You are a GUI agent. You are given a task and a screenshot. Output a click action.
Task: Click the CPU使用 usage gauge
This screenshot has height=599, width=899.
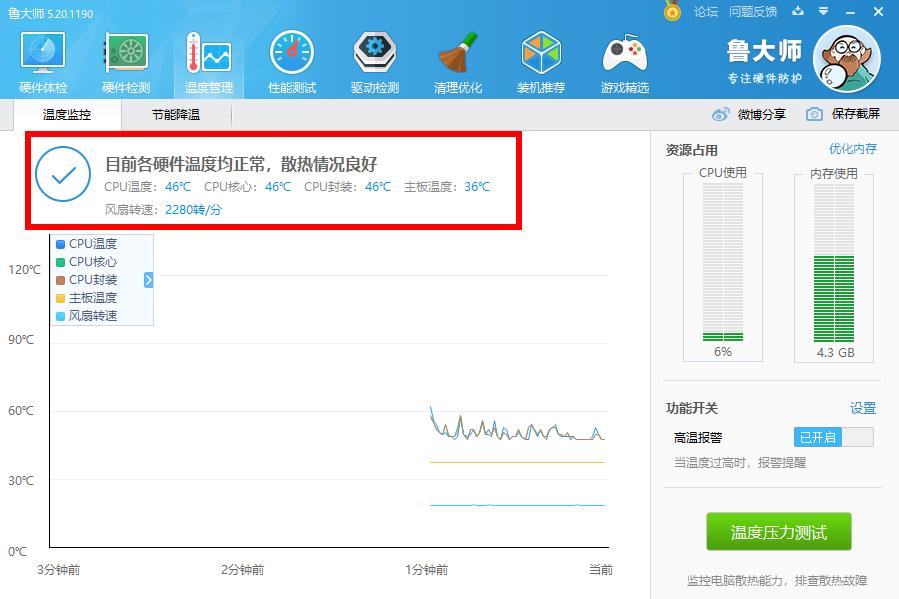coord(720,265)
